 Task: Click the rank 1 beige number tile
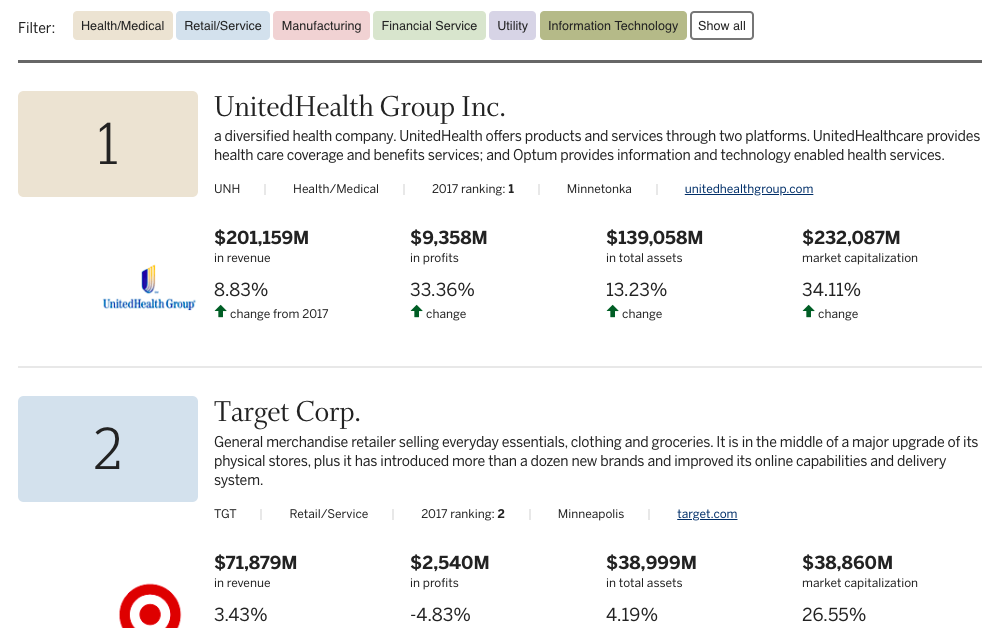pos(108,144)
